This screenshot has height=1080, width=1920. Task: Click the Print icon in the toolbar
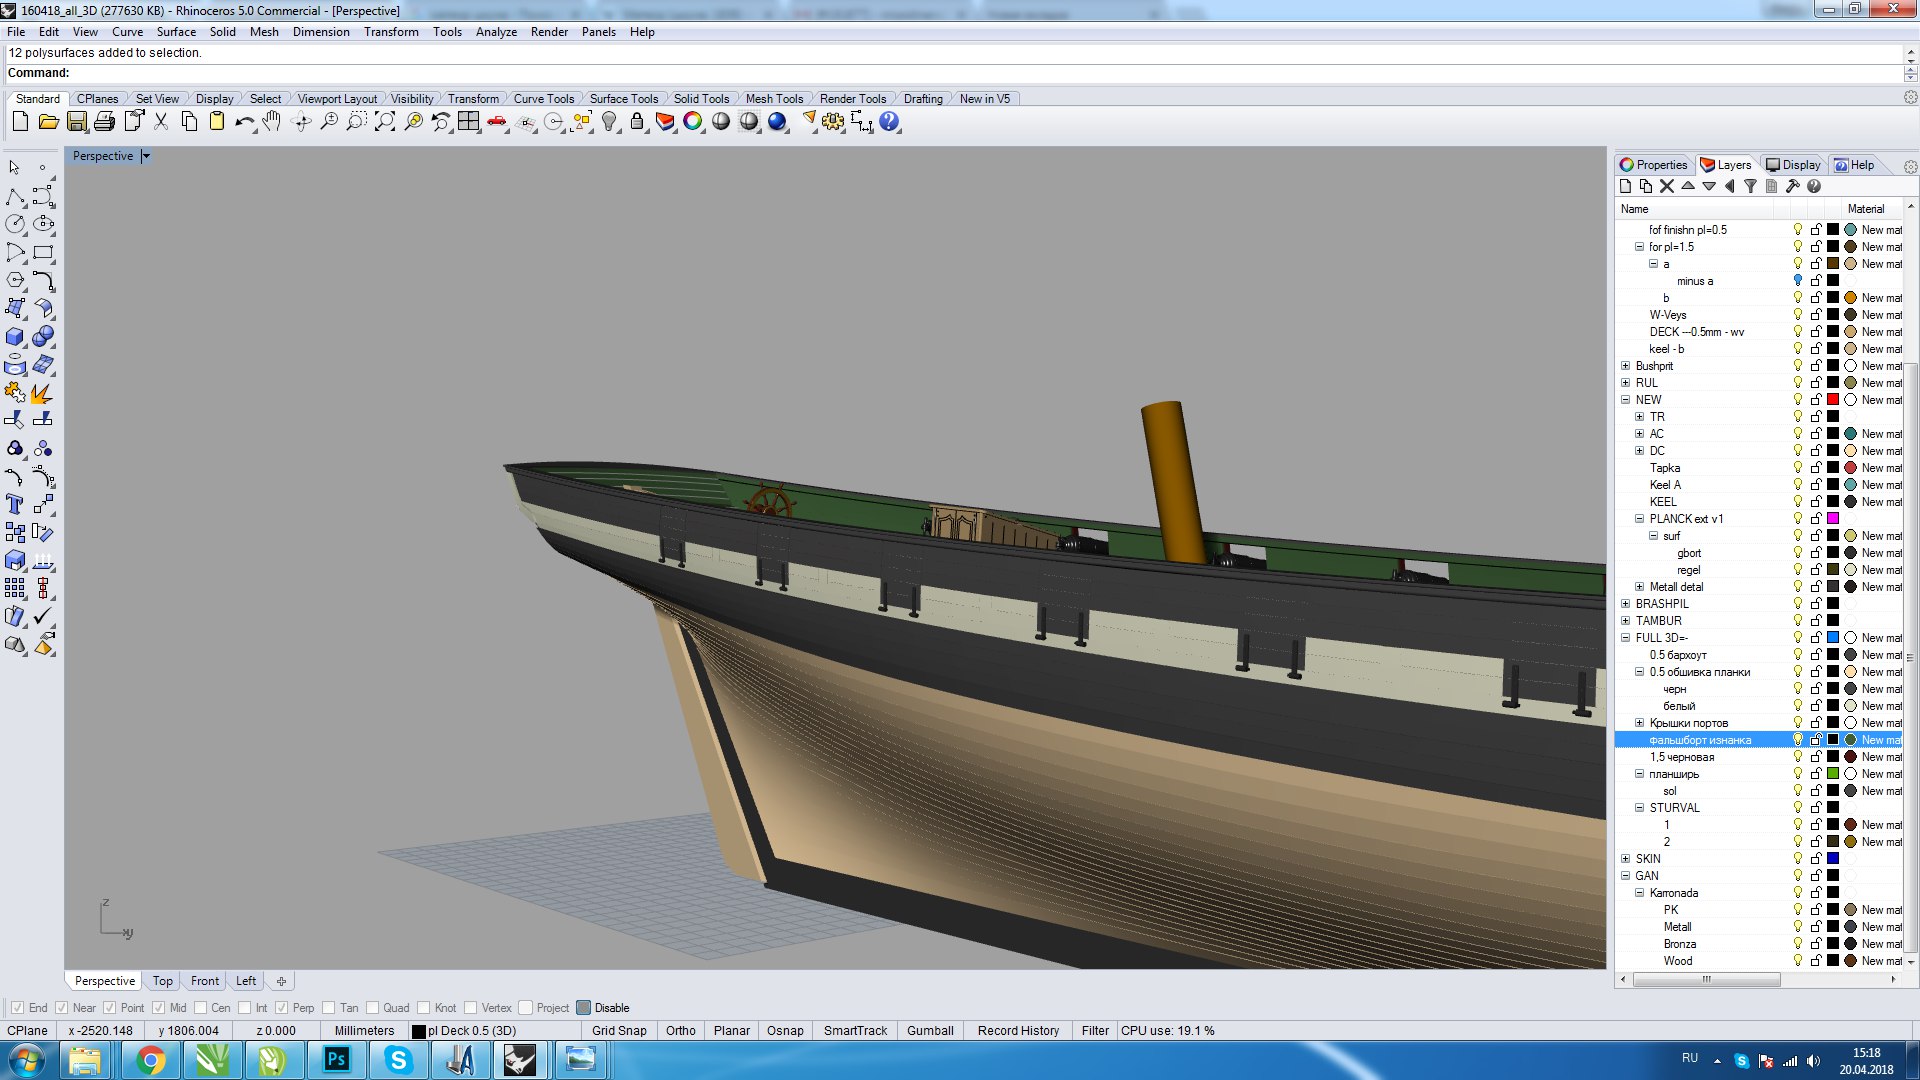(104, 122)
